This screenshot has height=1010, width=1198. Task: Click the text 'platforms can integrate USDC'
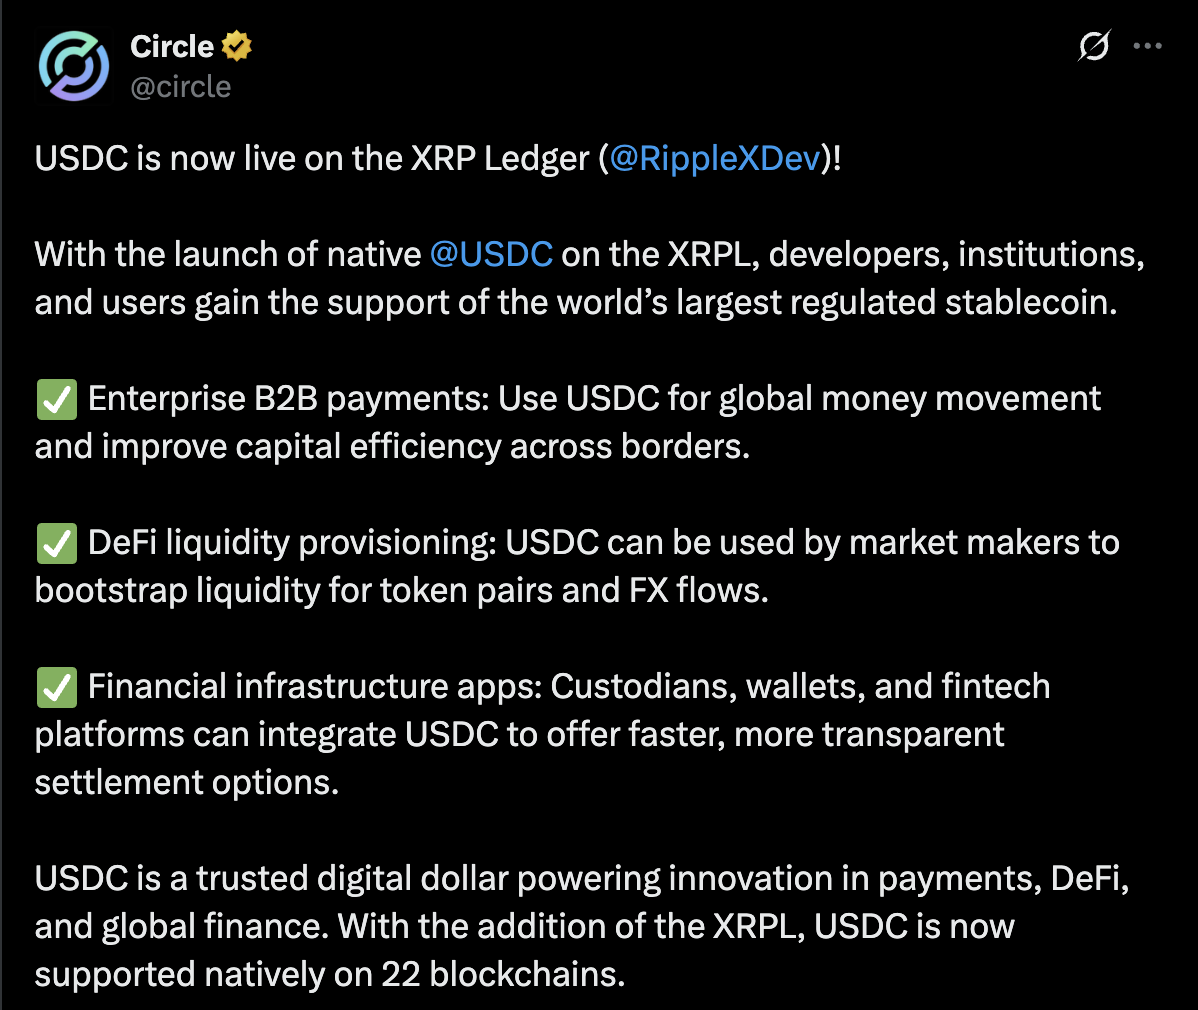(x=267, y=735)
